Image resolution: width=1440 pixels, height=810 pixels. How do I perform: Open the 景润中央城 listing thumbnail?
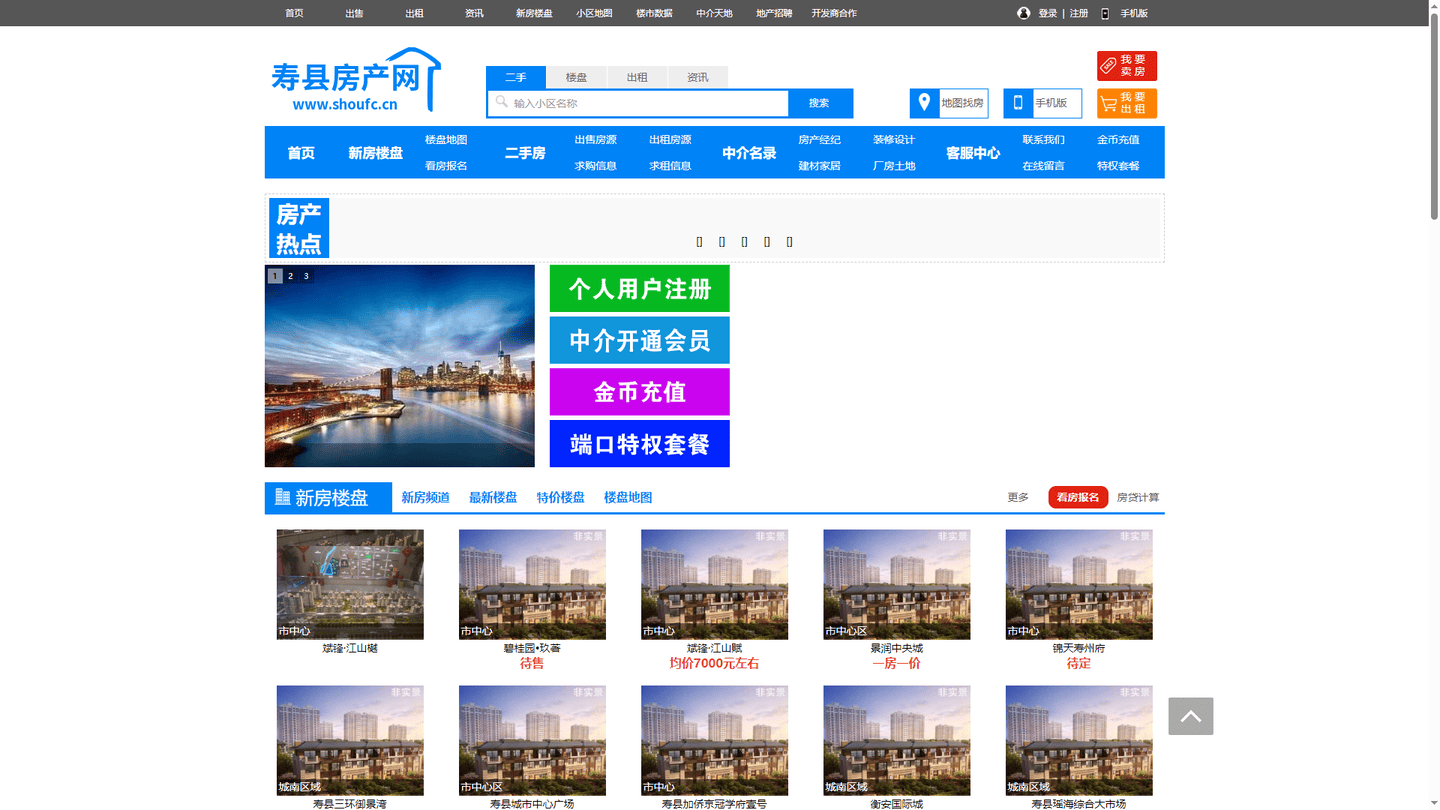(896, 584)
